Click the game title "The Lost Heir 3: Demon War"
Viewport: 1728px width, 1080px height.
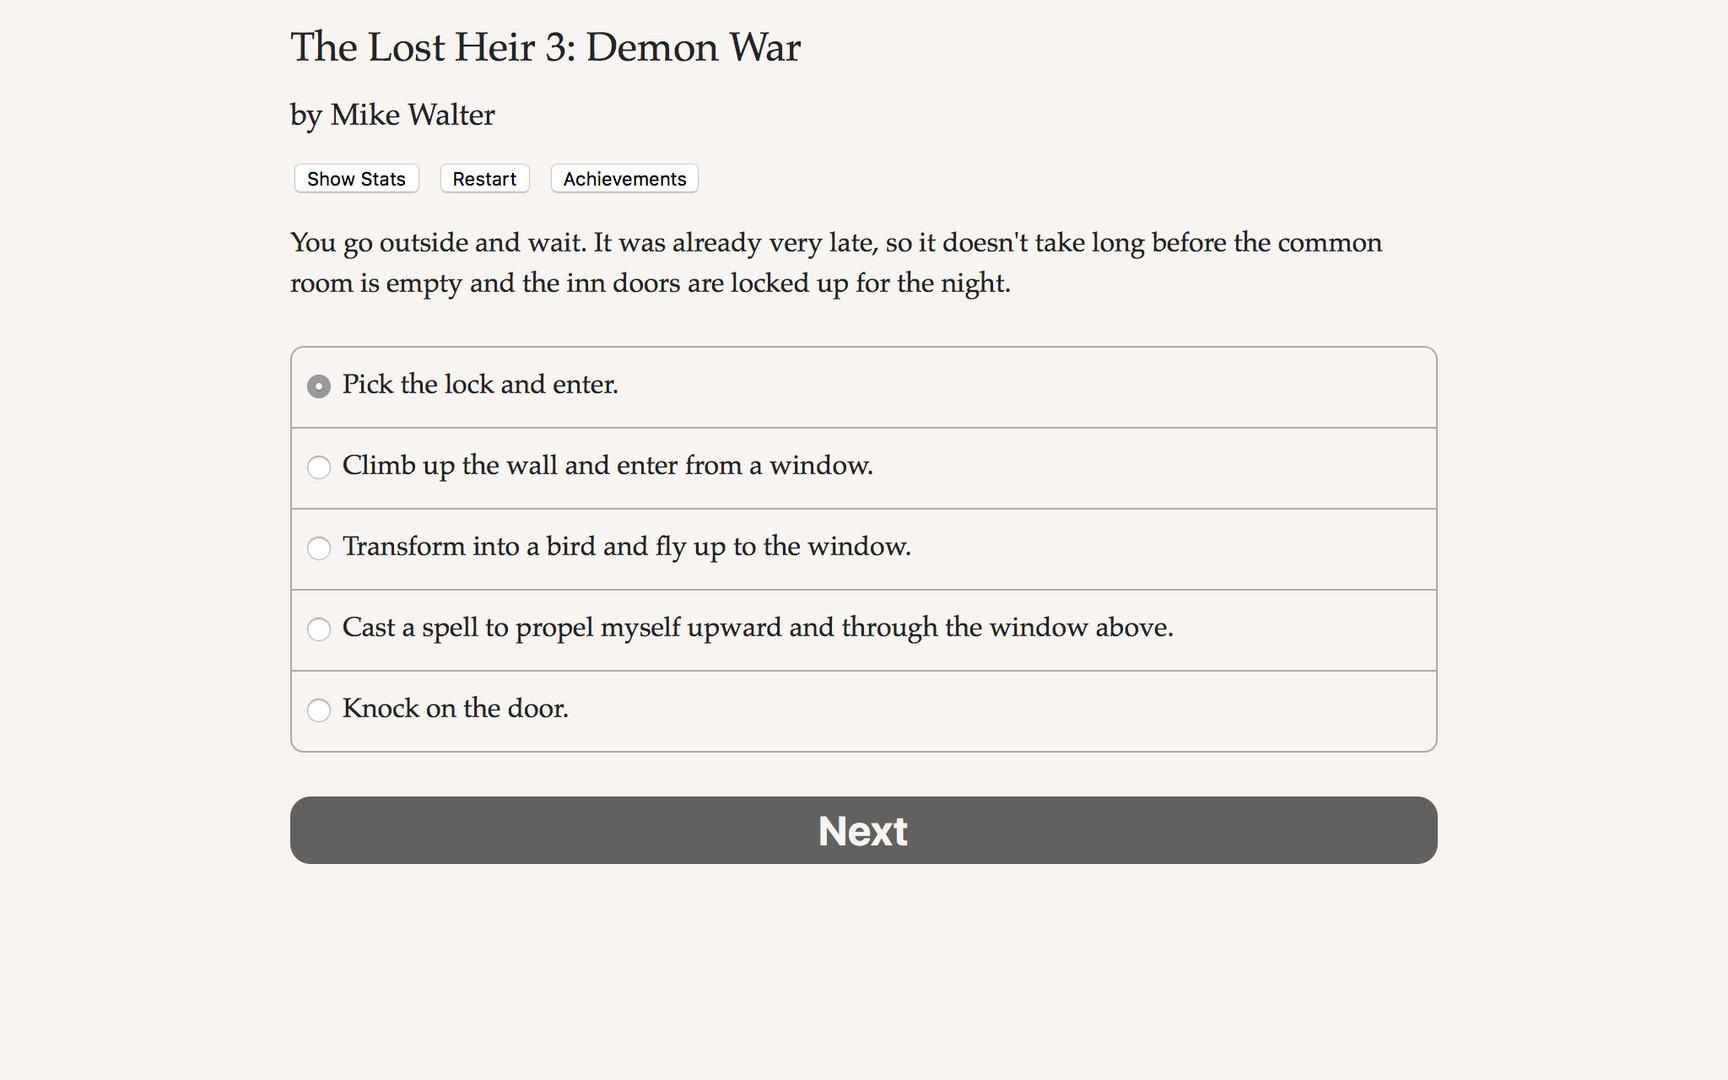(545, 47)
